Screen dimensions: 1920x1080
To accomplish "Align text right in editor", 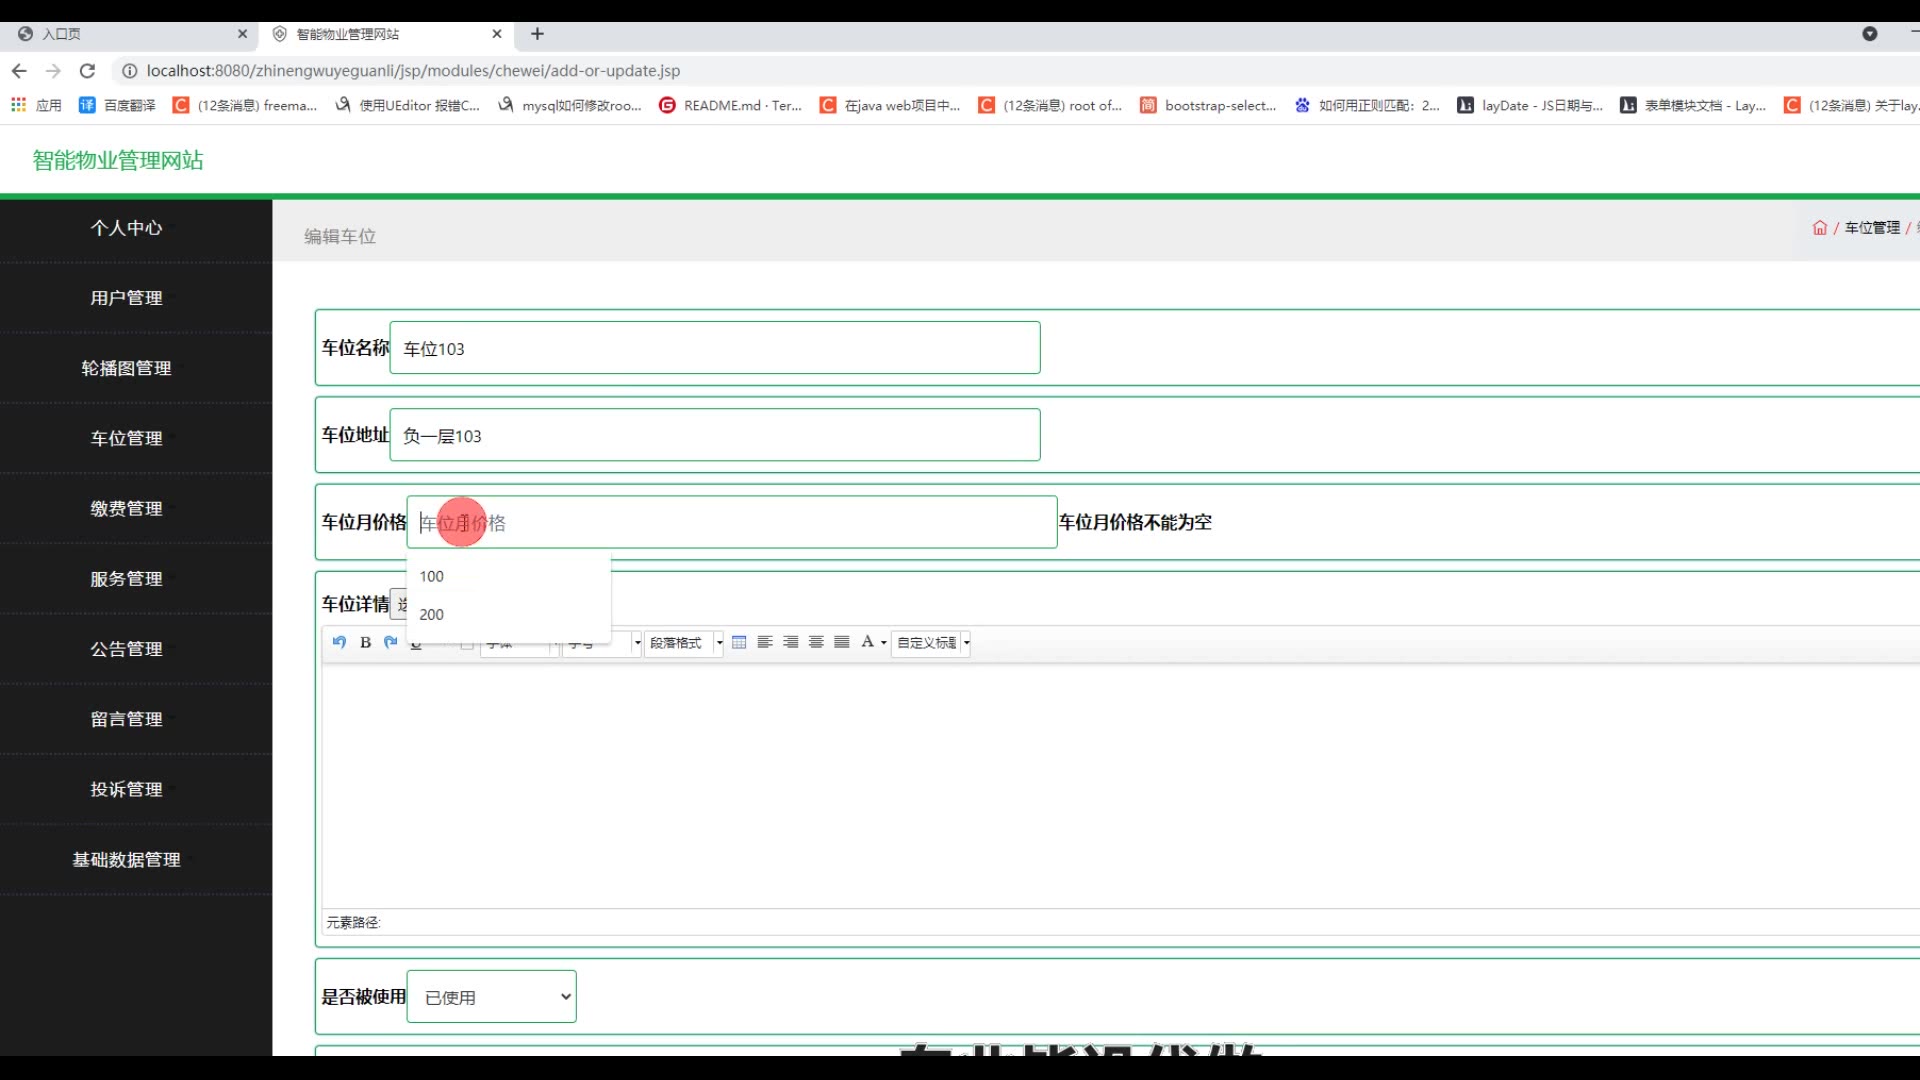I will (791, 642).
